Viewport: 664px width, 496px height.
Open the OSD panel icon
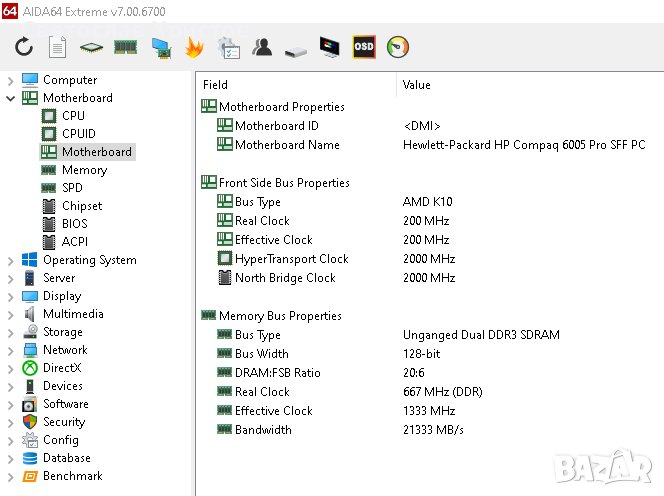pos(364,47)
